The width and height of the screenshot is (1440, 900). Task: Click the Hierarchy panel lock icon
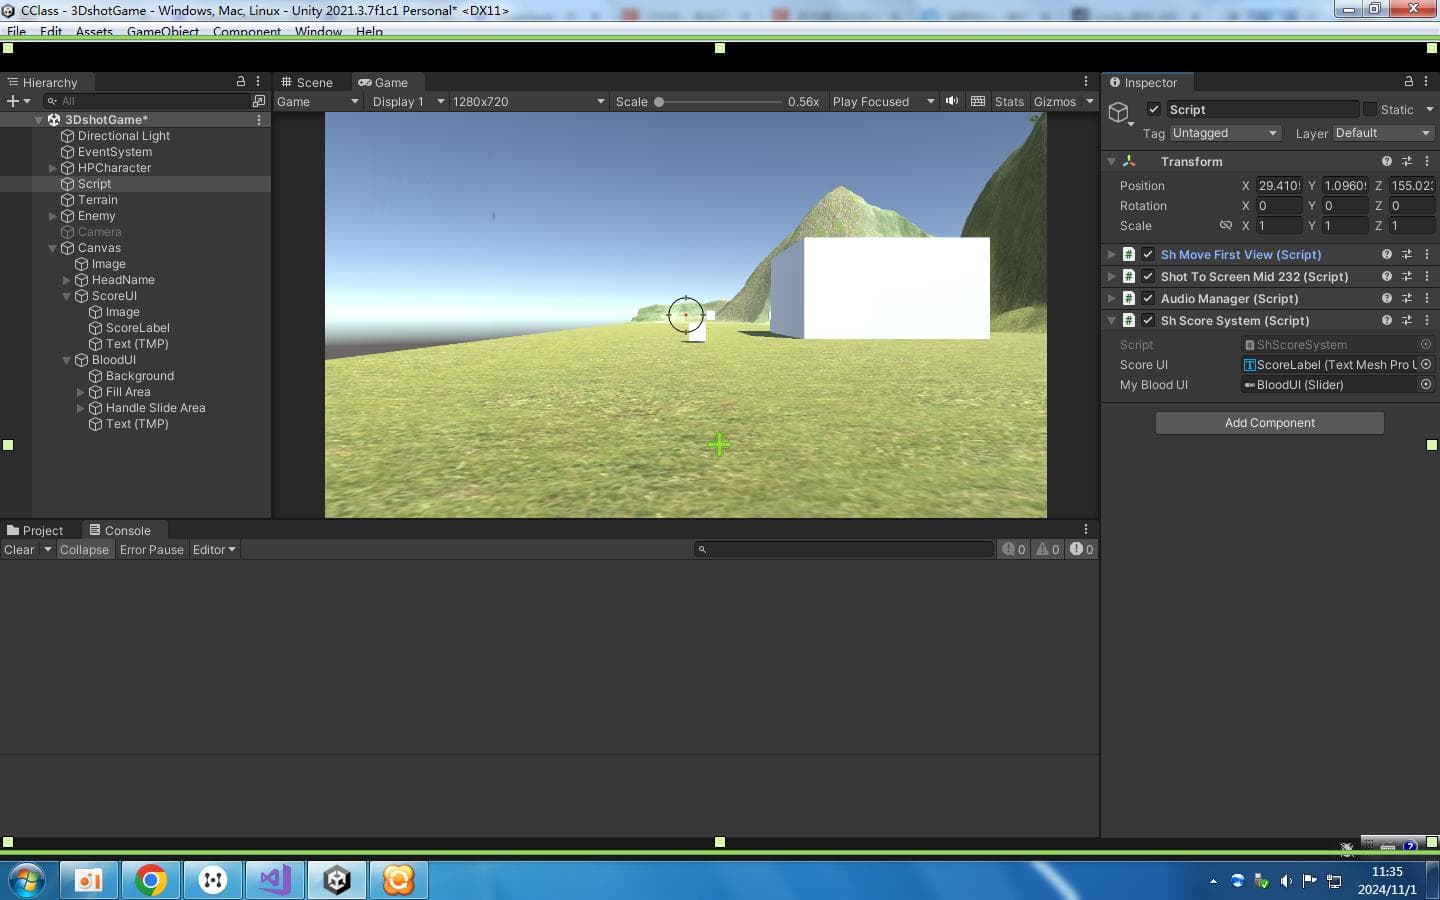[x=240, y=81]
